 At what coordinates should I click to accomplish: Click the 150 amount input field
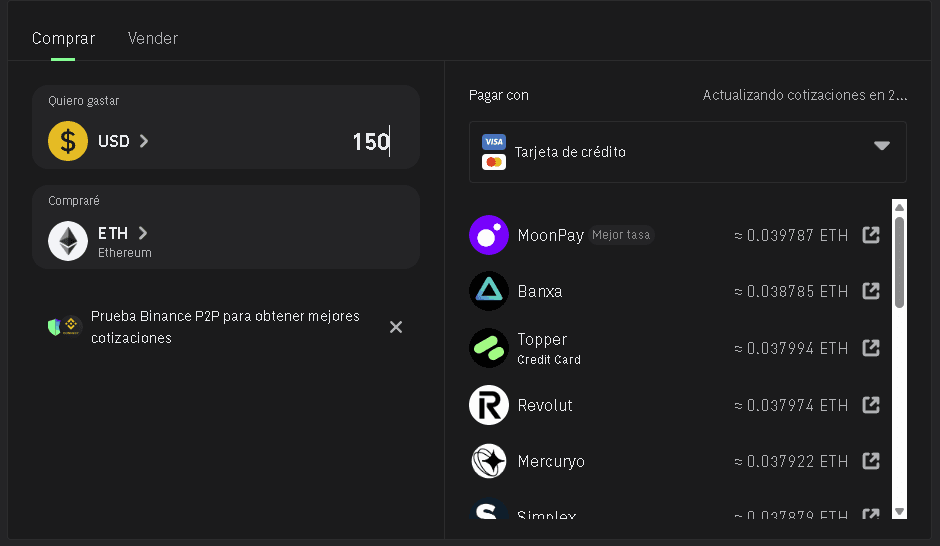coord(371,141)
